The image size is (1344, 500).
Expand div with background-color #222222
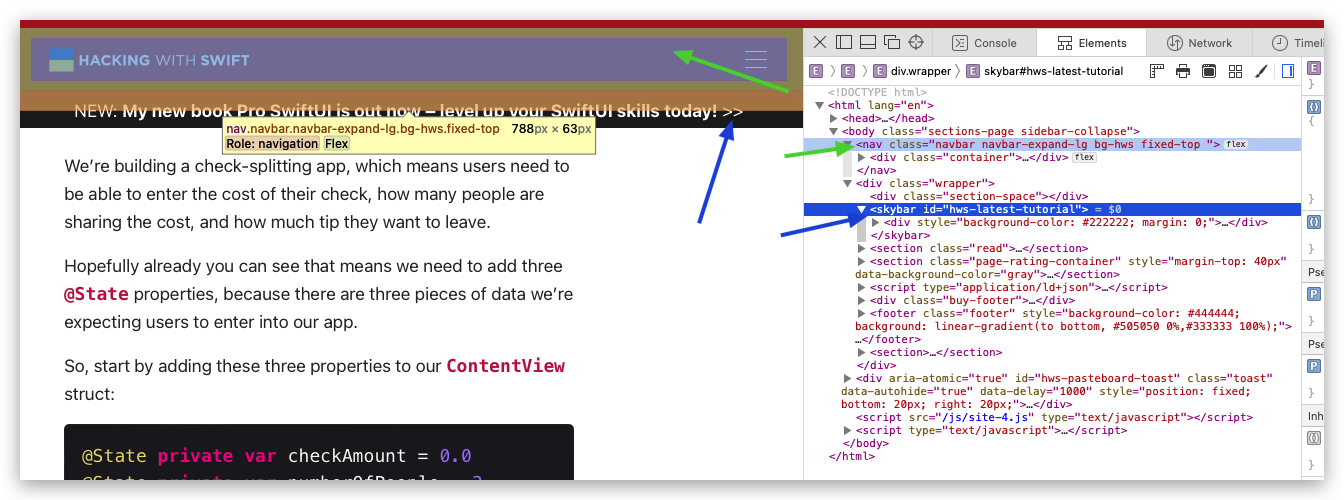876,222
